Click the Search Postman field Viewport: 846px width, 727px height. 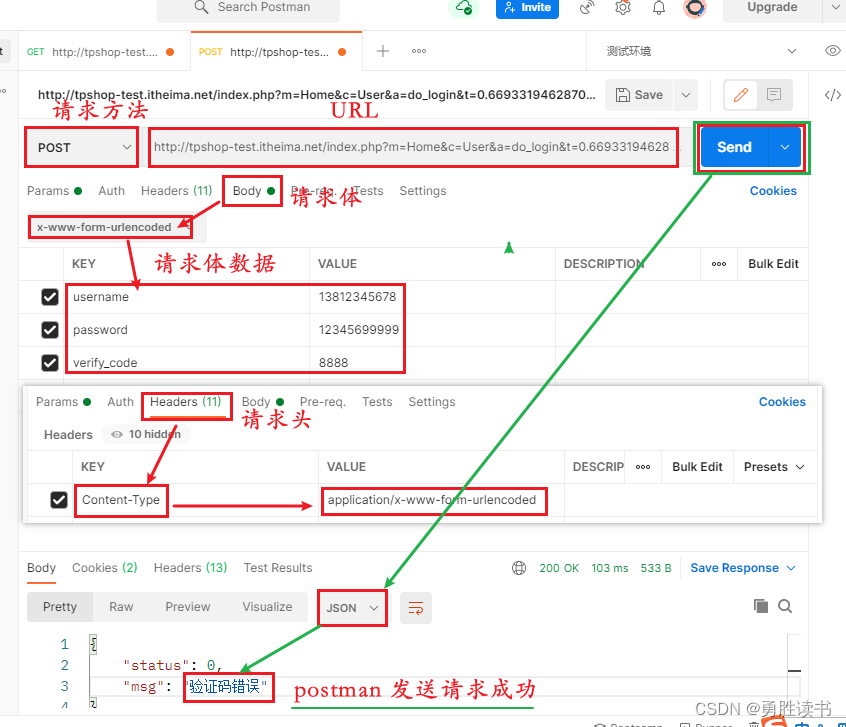[x=248, y=8]
